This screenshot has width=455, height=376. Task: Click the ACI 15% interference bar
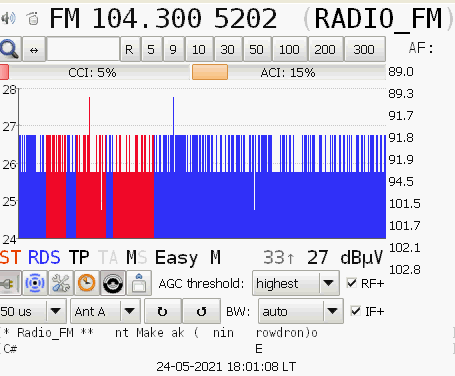289,72
